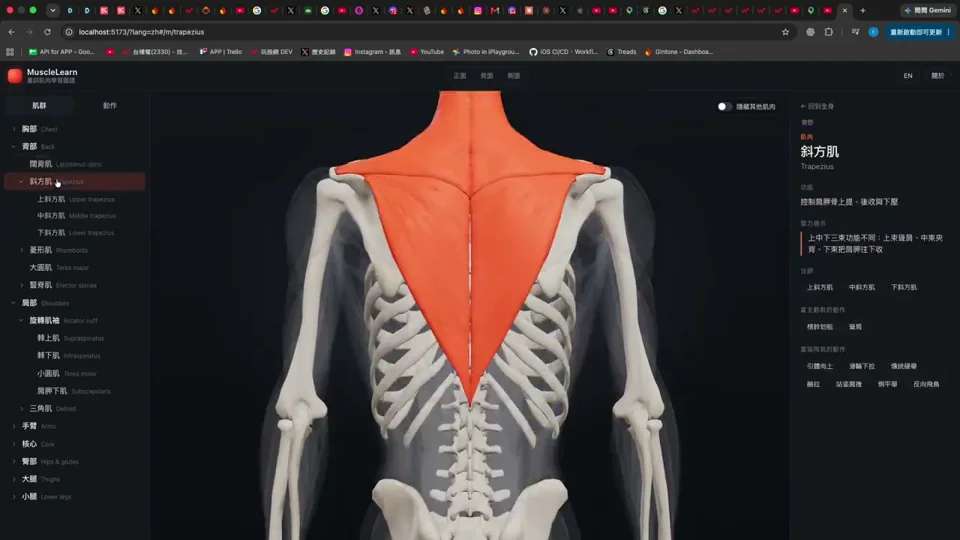Expand the 大腿 Thighs group
Image resolution: width=960 pixels, height=540 pixels.
(x=14, y=479)
